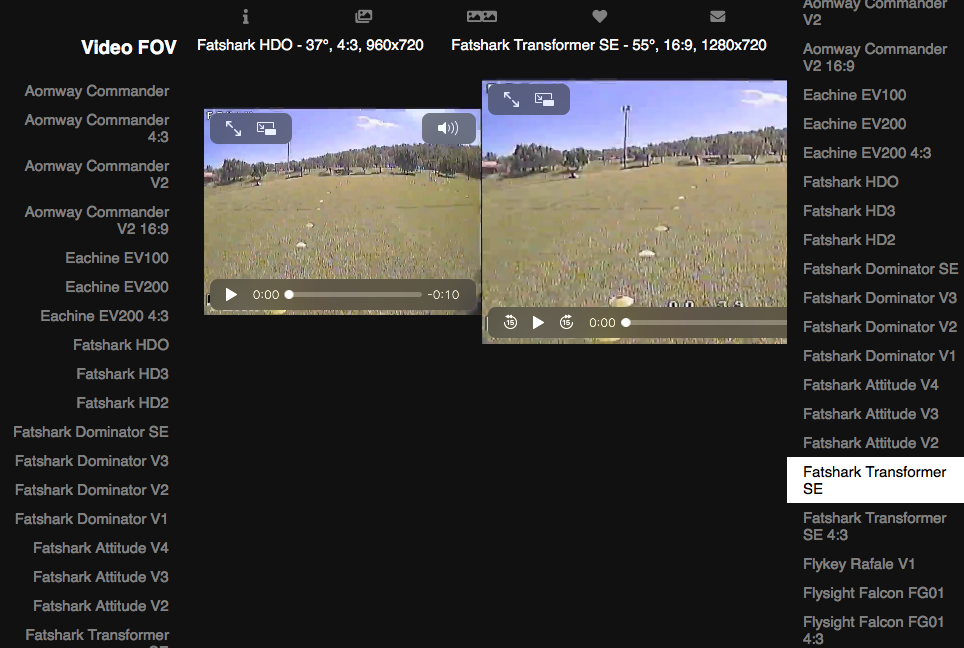Pick Eachine EV200 4:3 in the left list
Viewport: 964px width, 648px height.
pyautogui.click(x=105, y=315)
